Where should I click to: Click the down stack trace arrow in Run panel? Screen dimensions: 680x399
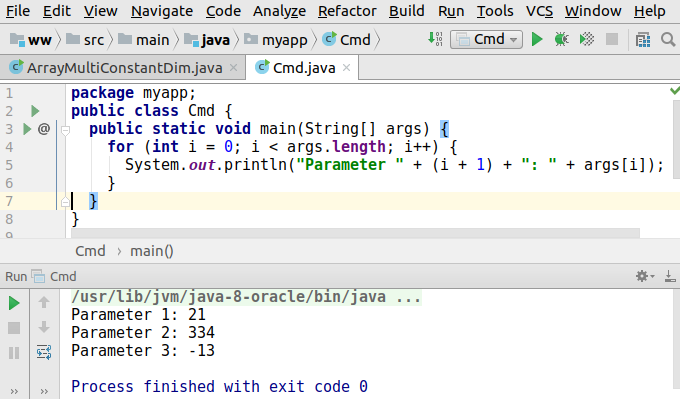[44, 327]
